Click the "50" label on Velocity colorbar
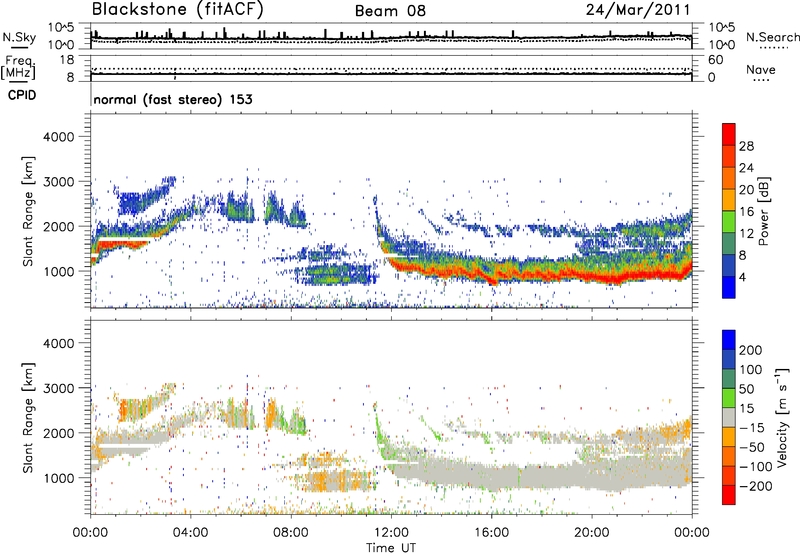 (x=746, y=389)
